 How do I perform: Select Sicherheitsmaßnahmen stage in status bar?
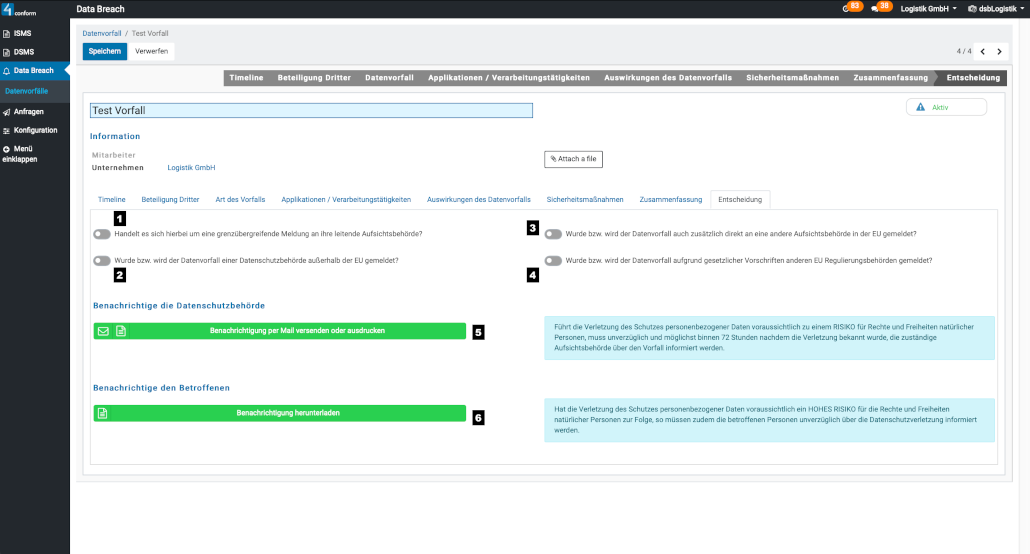pos(792,77)
